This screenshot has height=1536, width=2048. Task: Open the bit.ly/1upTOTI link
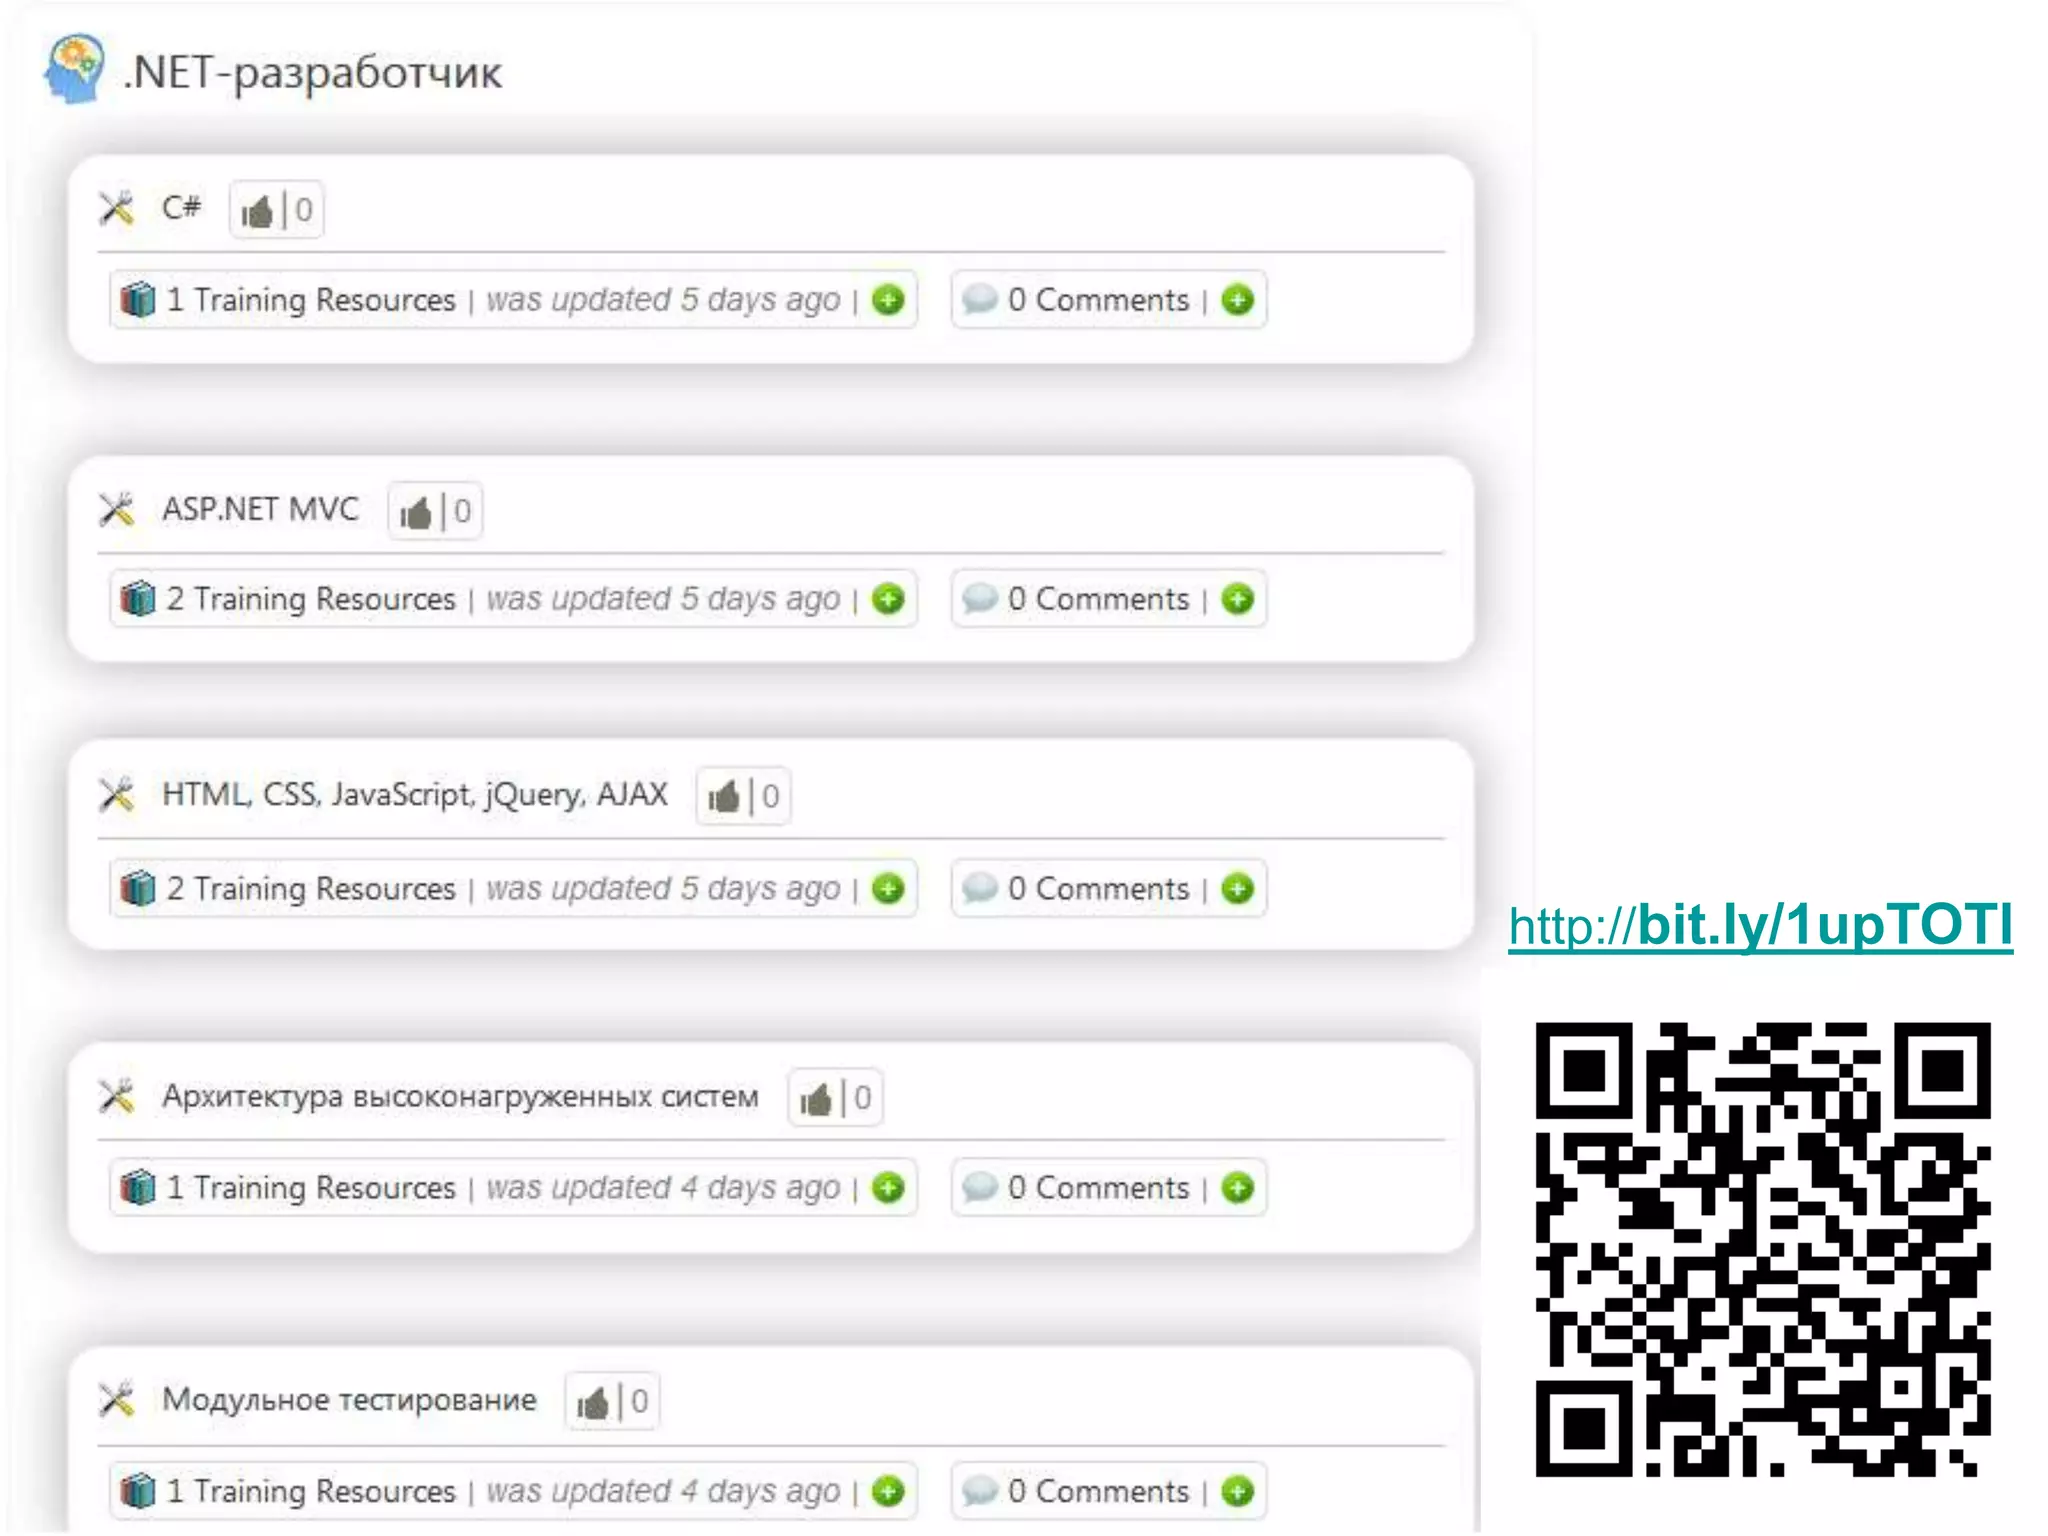pos(1760,926)
